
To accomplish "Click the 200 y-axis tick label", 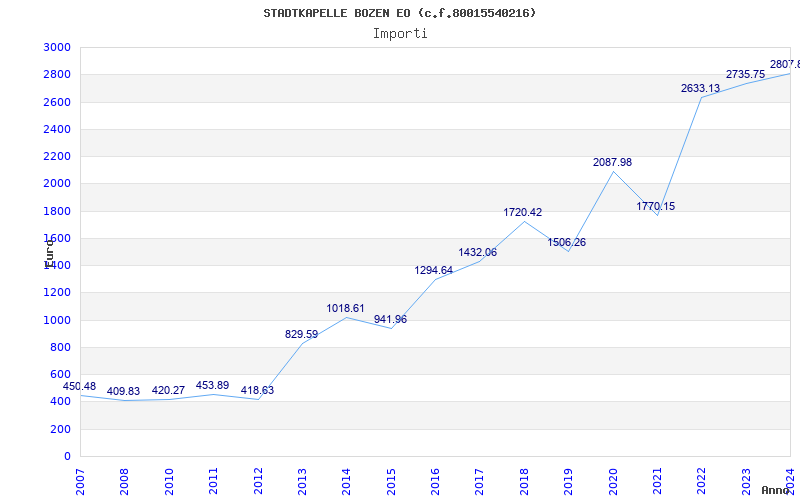I will pyautogui.click(x=61, y=429).
